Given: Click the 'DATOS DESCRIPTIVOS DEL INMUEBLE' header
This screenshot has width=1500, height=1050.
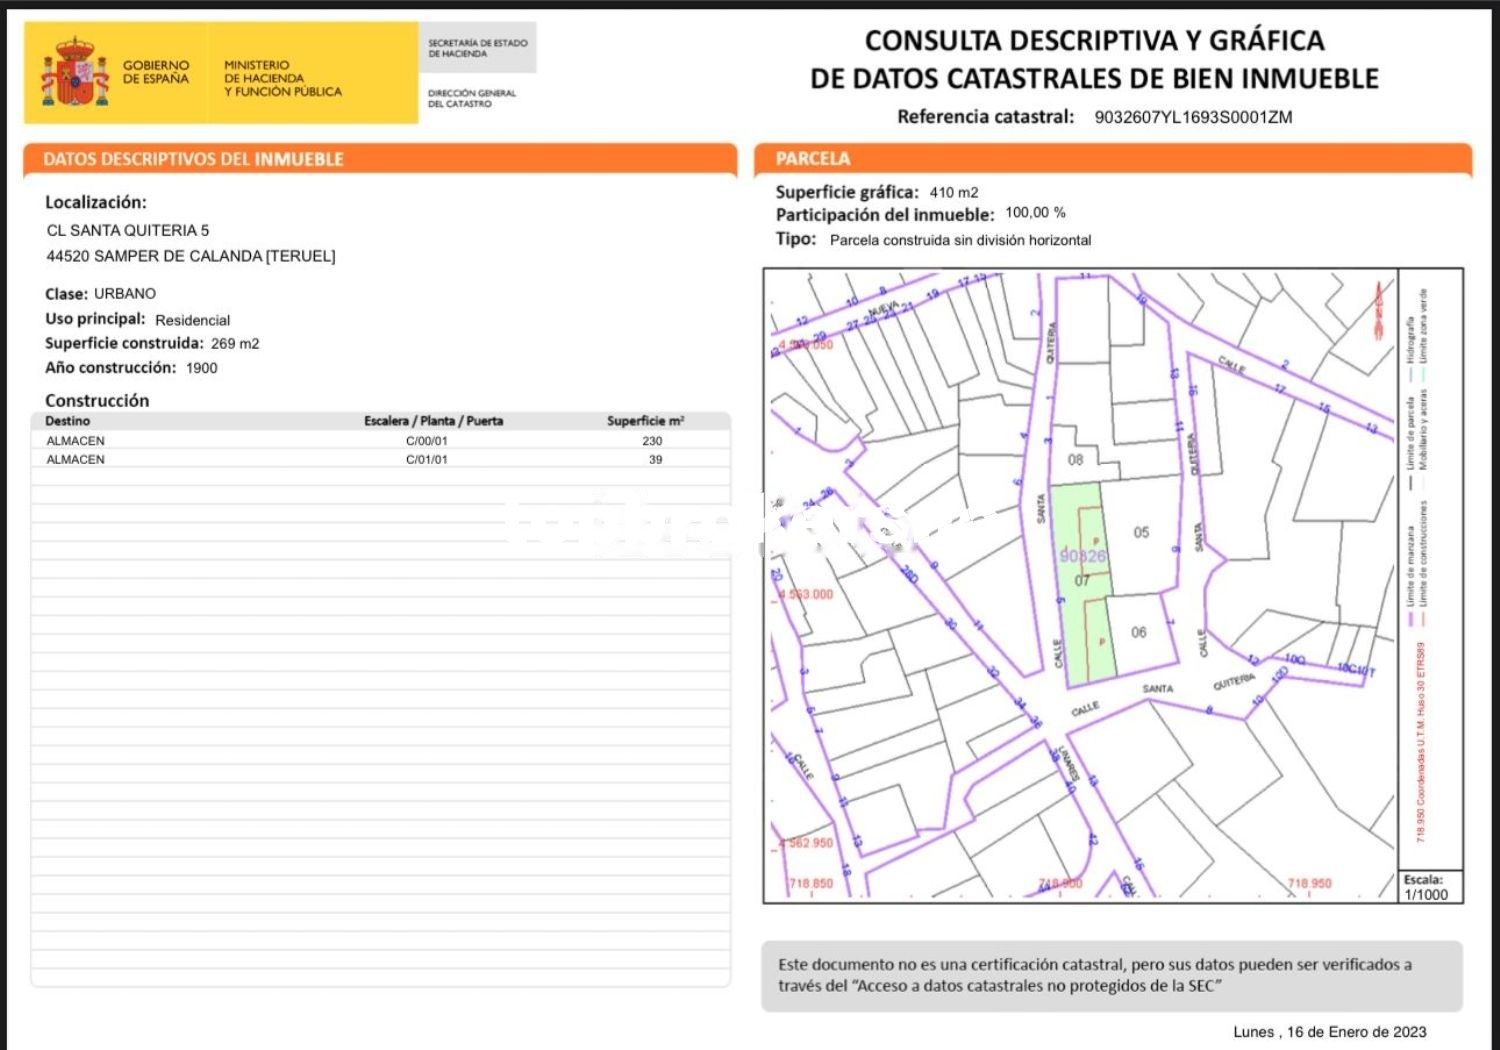Looking at the screenshot, I should point(193,159).
